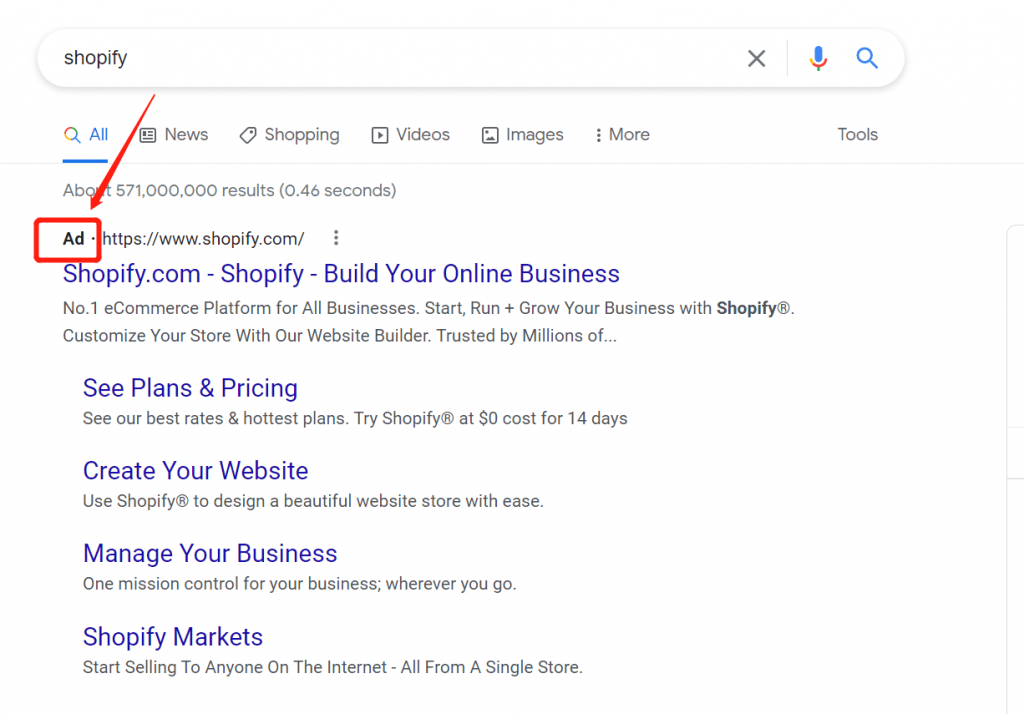This screenshot has width=1024, height=714.
Task: Open the Tools options
Action: (857, 135)
